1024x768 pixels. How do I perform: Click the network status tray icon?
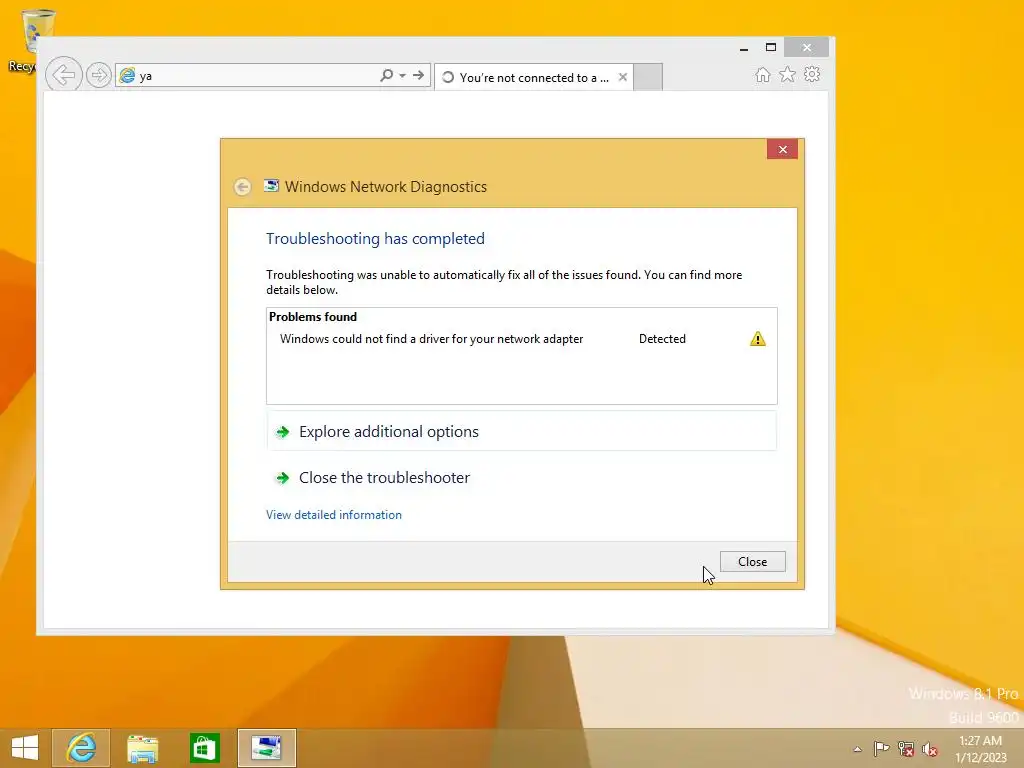point(906,749)
